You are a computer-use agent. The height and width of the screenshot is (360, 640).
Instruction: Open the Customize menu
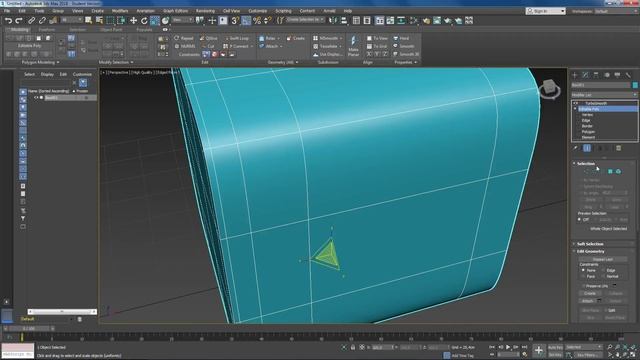257,11
